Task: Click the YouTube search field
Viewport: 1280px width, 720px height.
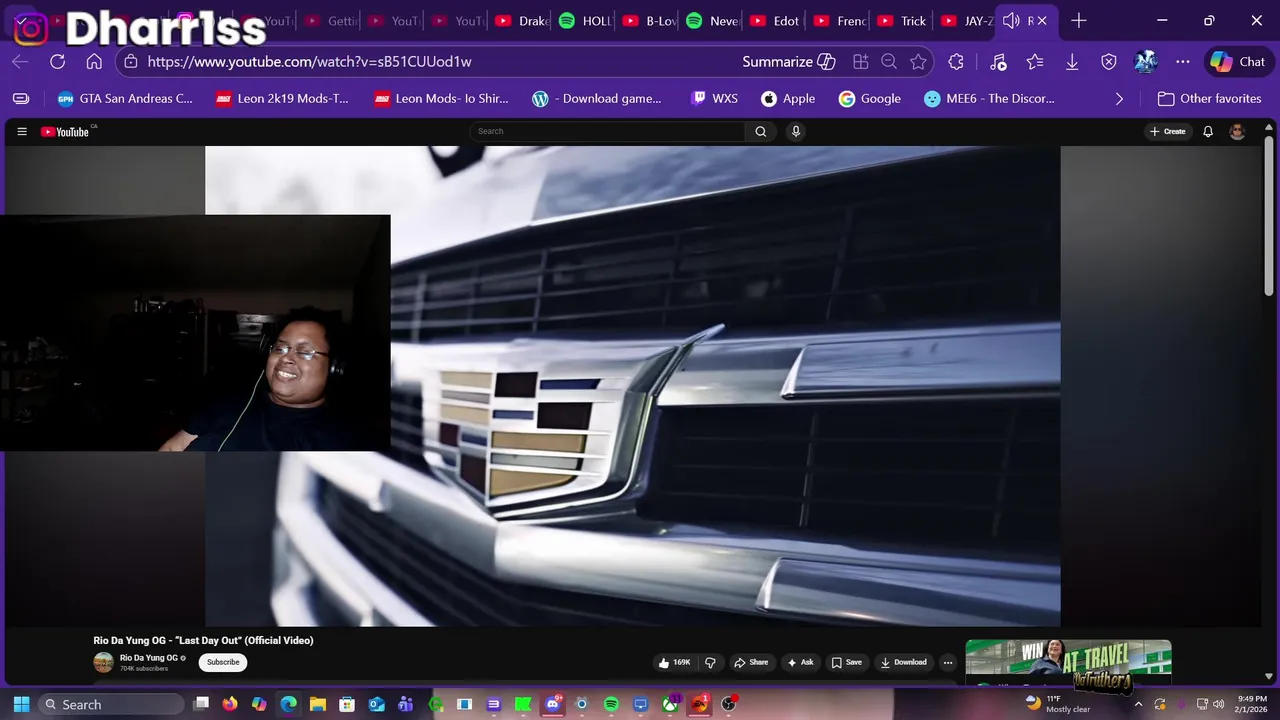Action: pyautogui.click(x=608, y=131)
